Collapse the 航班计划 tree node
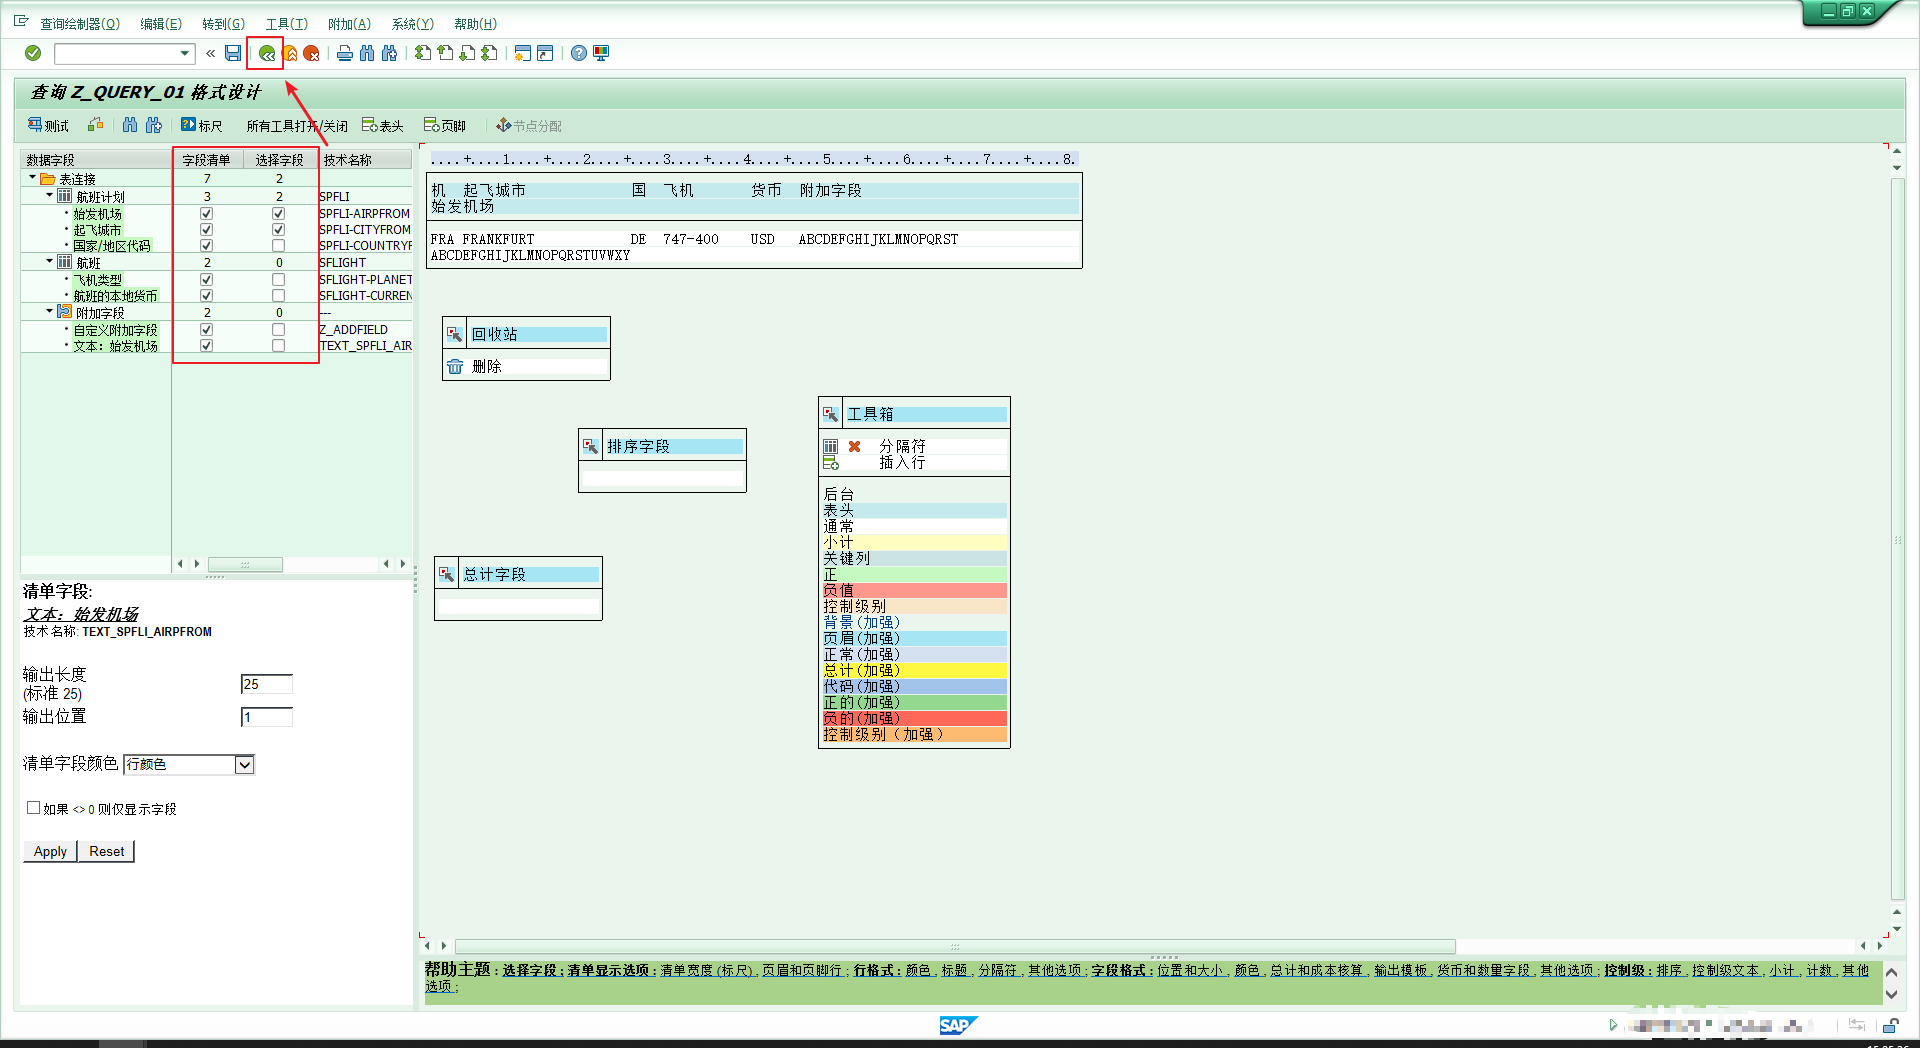This screenshot has height=1048, width=1920. pyautogui.click(x=50, y=196)
